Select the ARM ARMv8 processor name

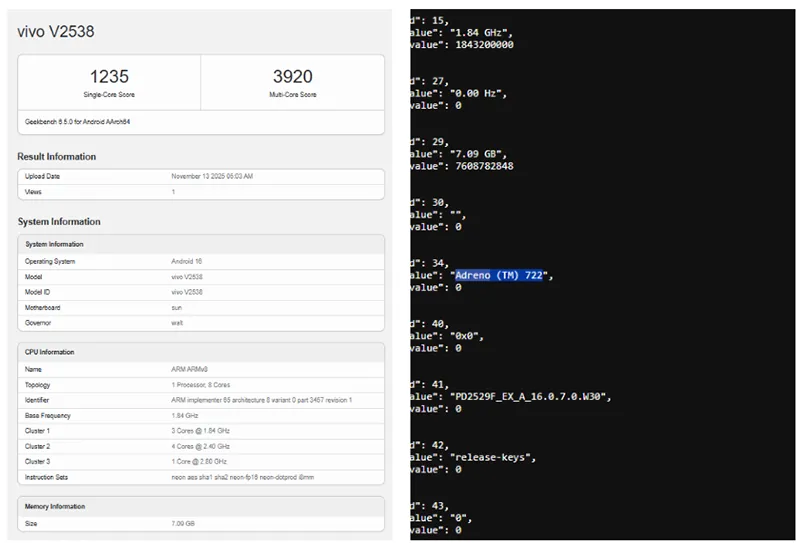coord(190,369)
